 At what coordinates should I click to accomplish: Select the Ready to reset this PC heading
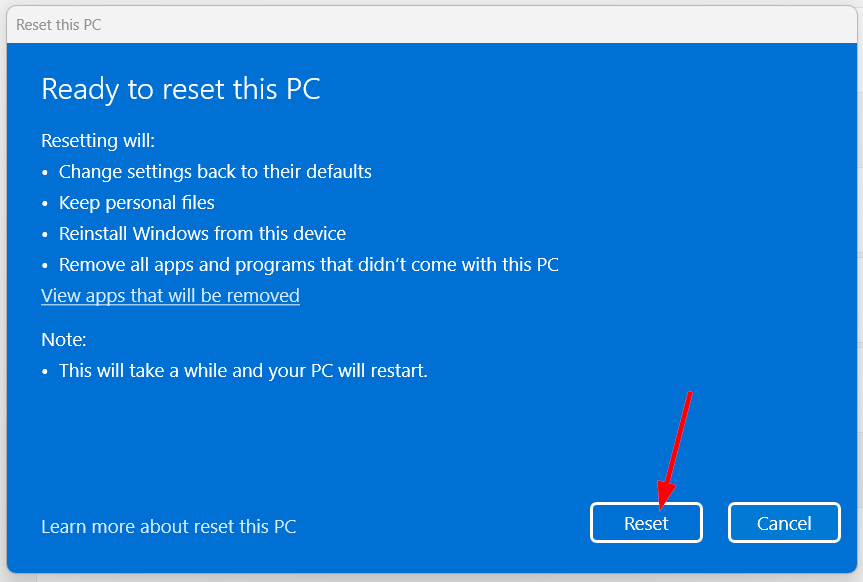coord(181,89)
